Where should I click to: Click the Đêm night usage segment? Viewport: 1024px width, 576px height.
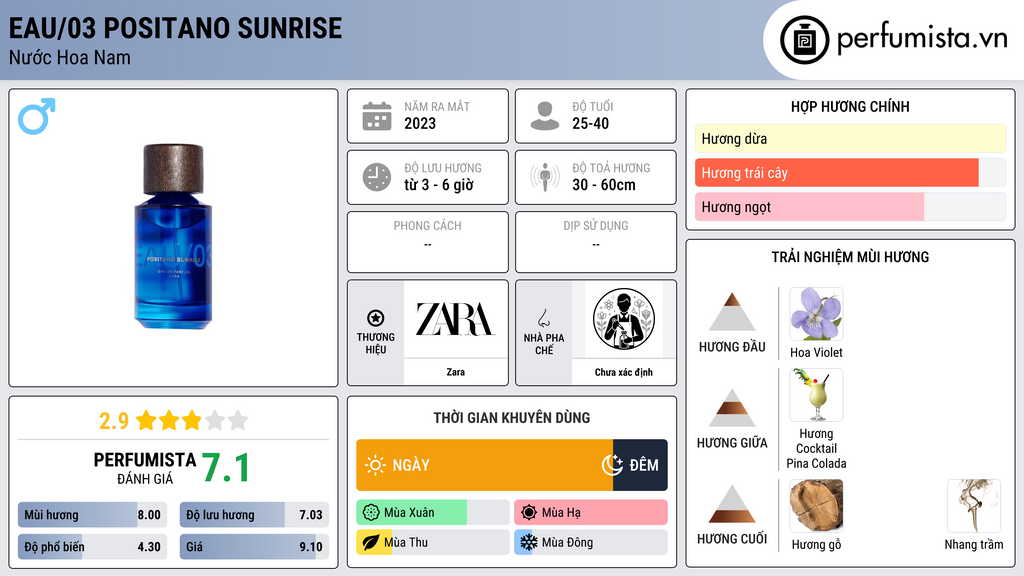coord(640,465)
